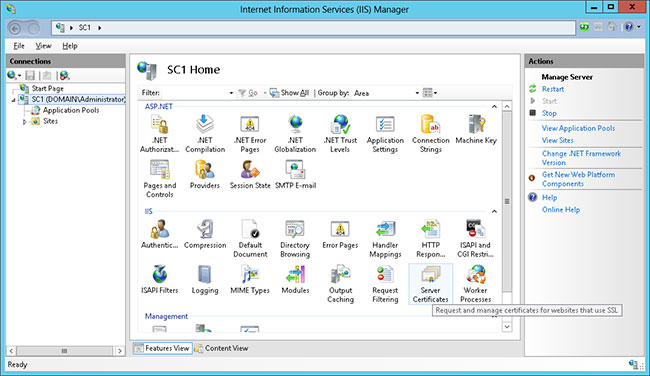Switch to Content View tab
Image resolution: width=650 pixels, height=376 pixels.
tap(221, 348)
